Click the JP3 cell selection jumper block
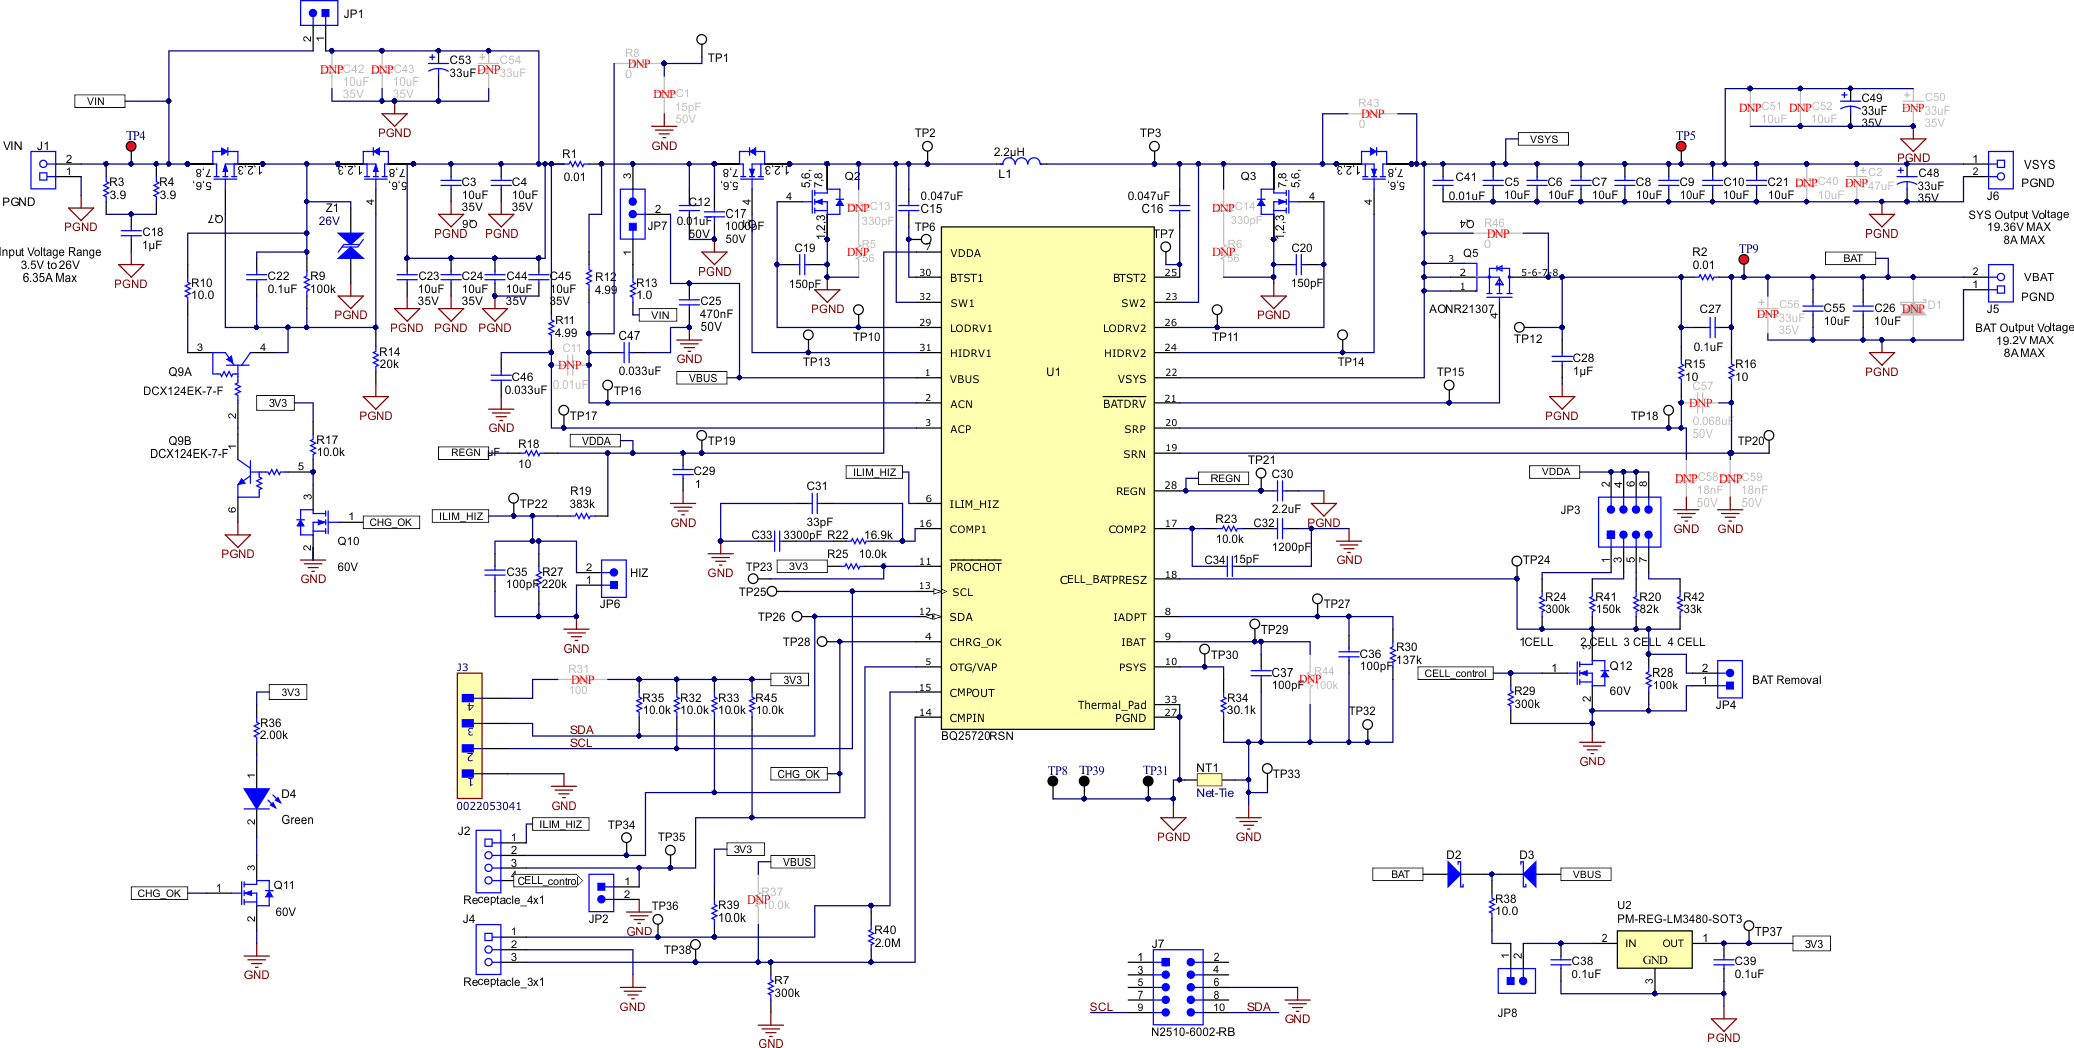This screenshot has width=2074, height=1048. point(1630,522)
